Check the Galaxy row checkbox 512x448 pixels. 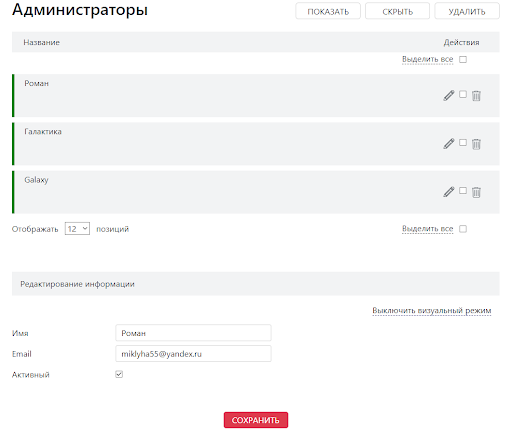click(463, 190)
